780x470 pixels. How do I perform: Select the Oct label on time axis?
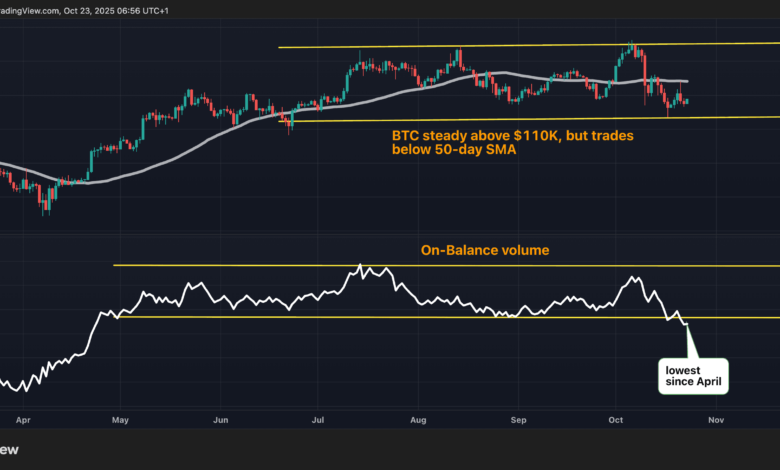coord(614,421)
